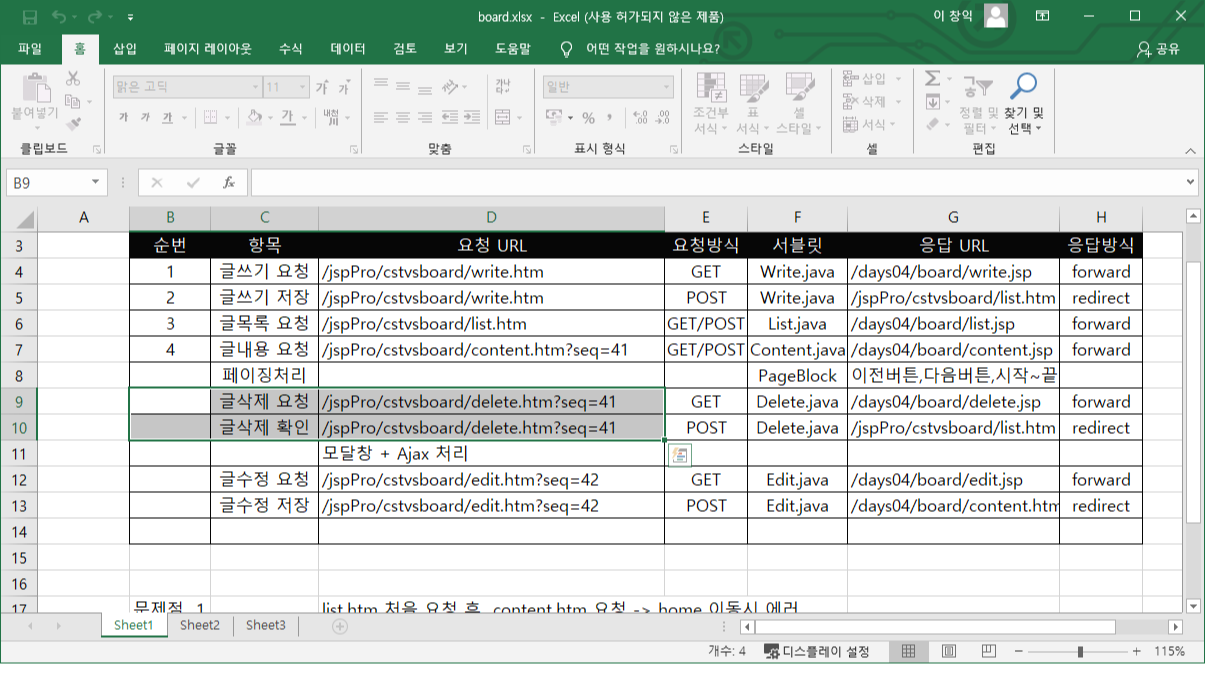
Task: Open the font name dropdown (맑은 고딕)
Action: (x=254, y=87)
